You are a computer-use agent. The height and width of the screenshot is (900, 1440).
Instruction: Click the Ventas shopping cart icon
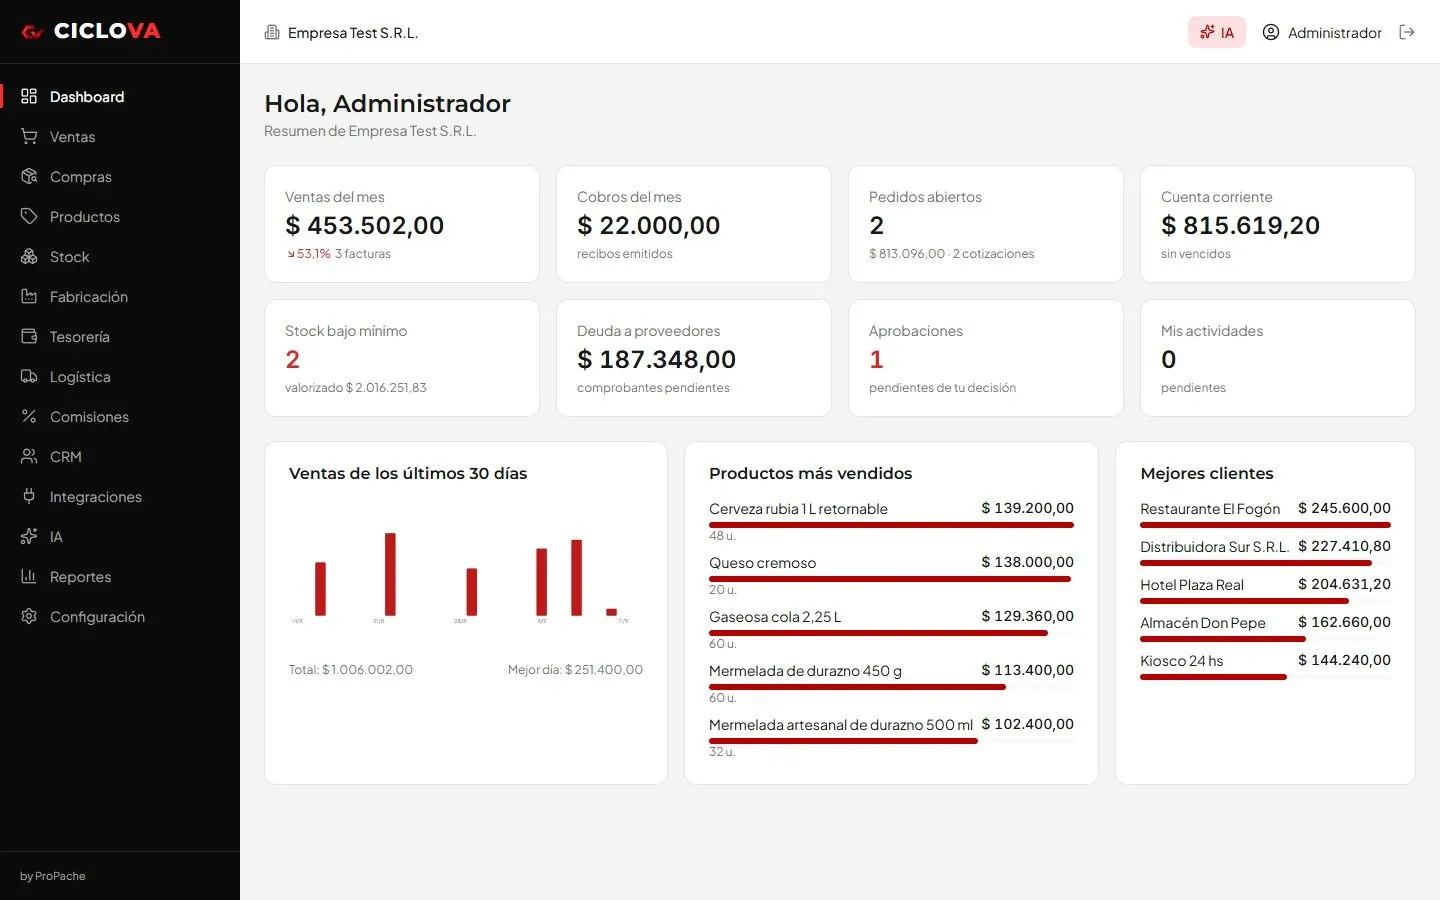pyautogui.click(x=29, y=136)
